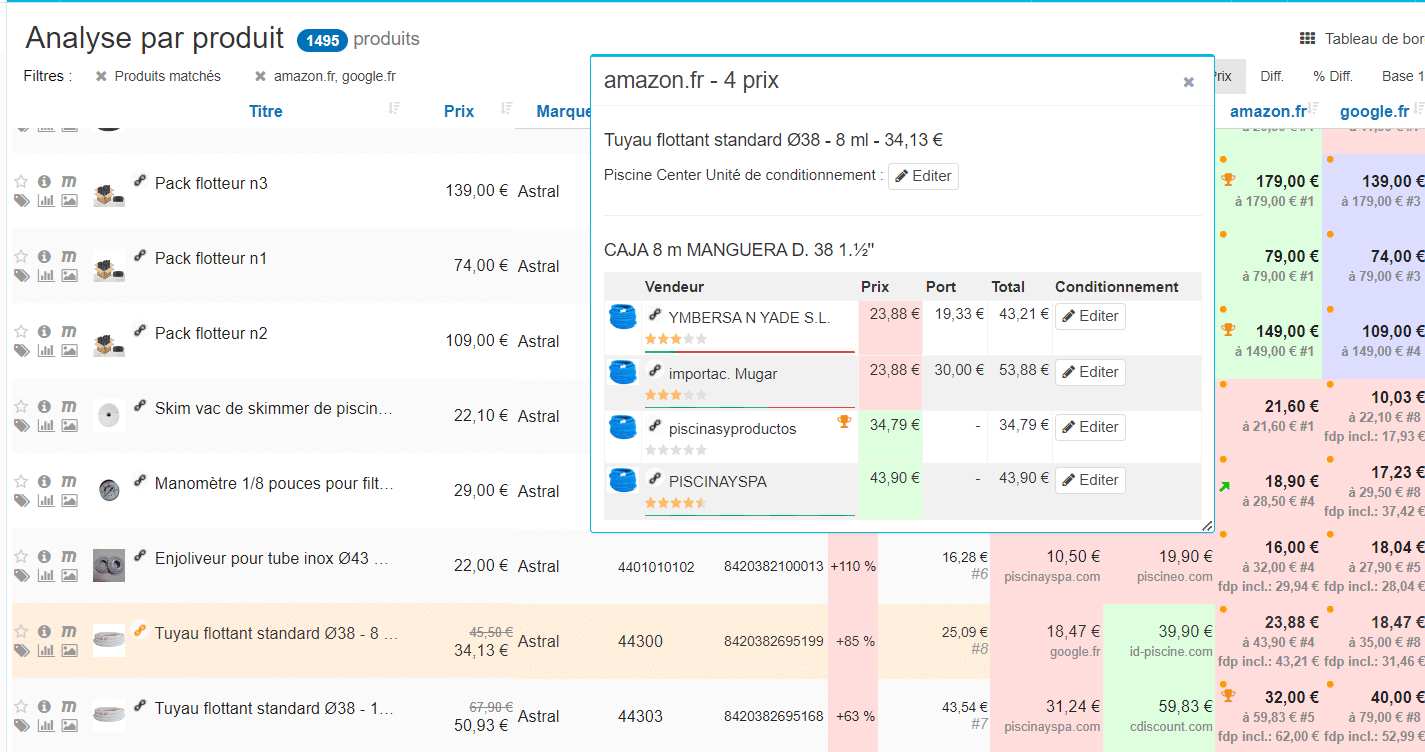The height and width of the screenshot is (752, 1425).
Task: Open the Skim vac product thumbnail
Action: tap(108, 415)
